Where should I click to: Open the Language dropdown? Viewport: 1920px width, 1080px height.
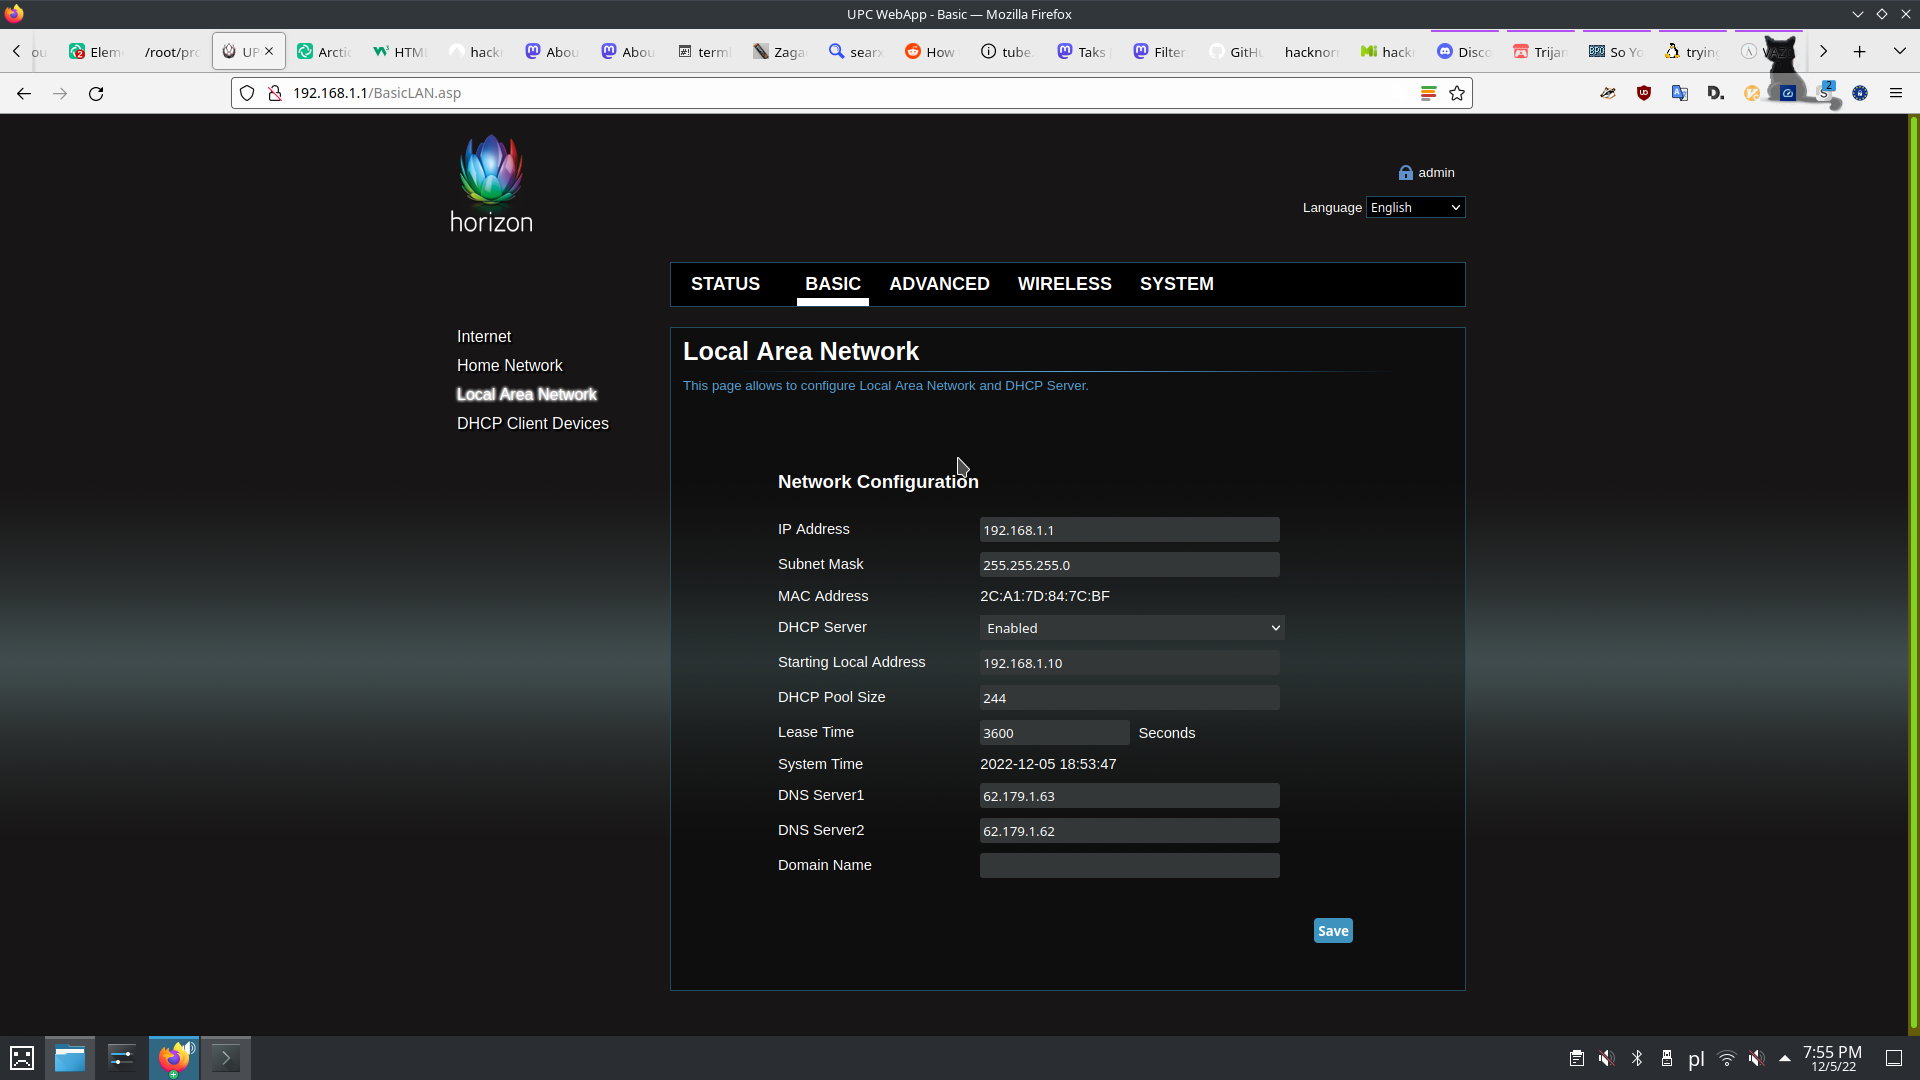pos(1416,207)
